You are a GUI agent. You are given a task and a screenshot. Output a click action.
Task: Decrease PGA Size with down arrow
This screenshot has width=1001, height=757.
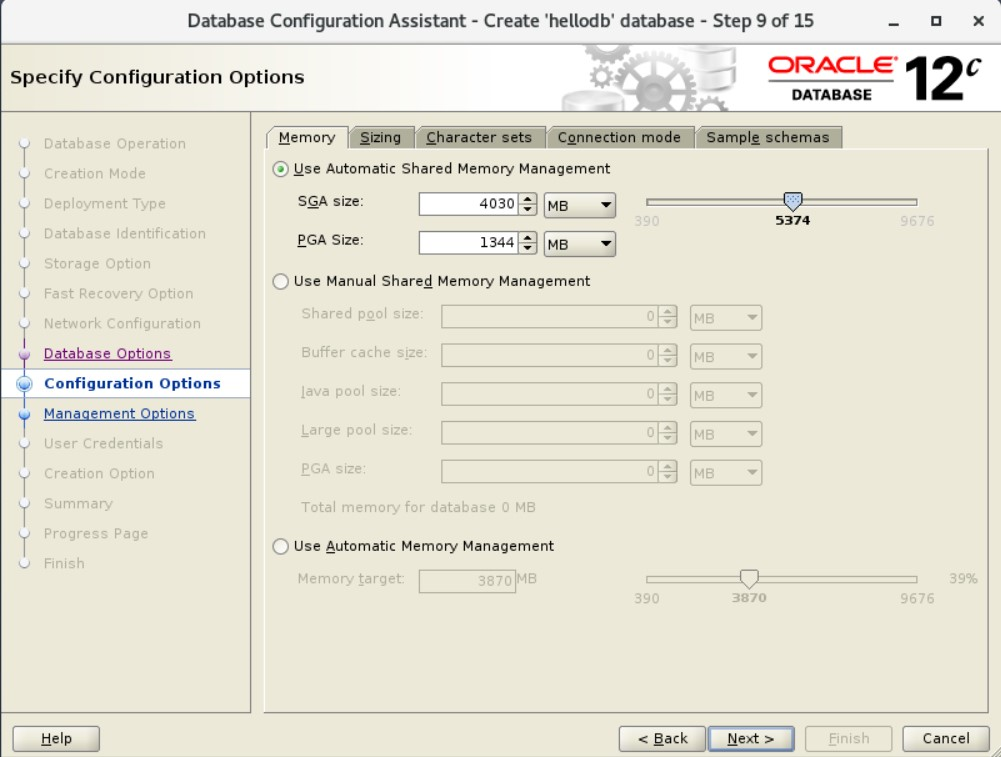pyautogui.click(x=527, y=249)
